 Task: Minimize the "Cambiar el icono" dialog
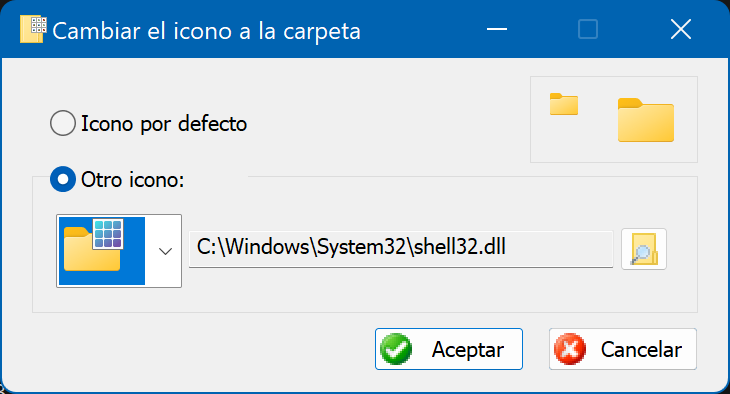[497, 29]
